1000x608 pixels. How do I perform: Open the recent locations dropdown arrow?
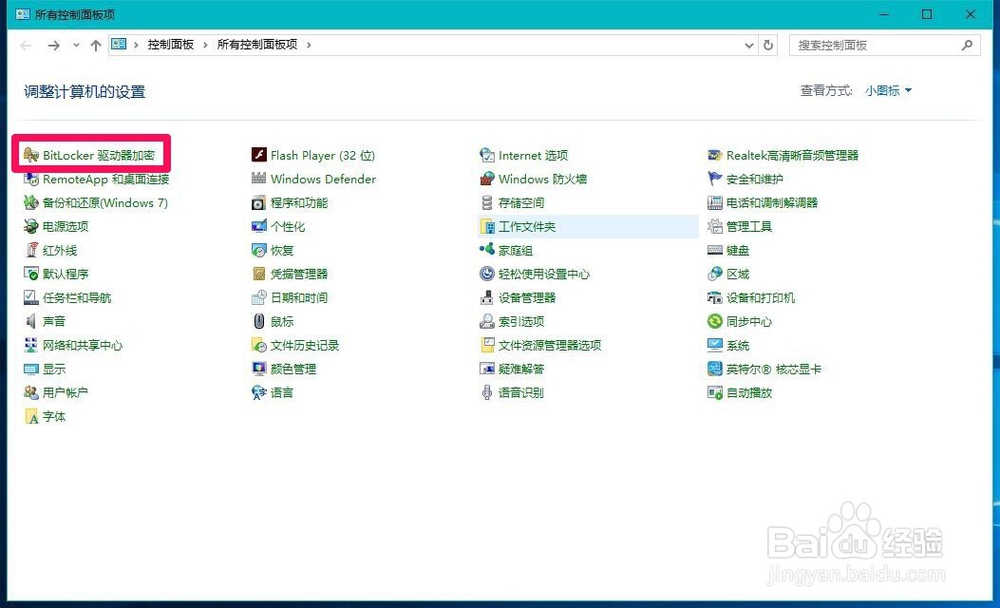coord(76,45)
